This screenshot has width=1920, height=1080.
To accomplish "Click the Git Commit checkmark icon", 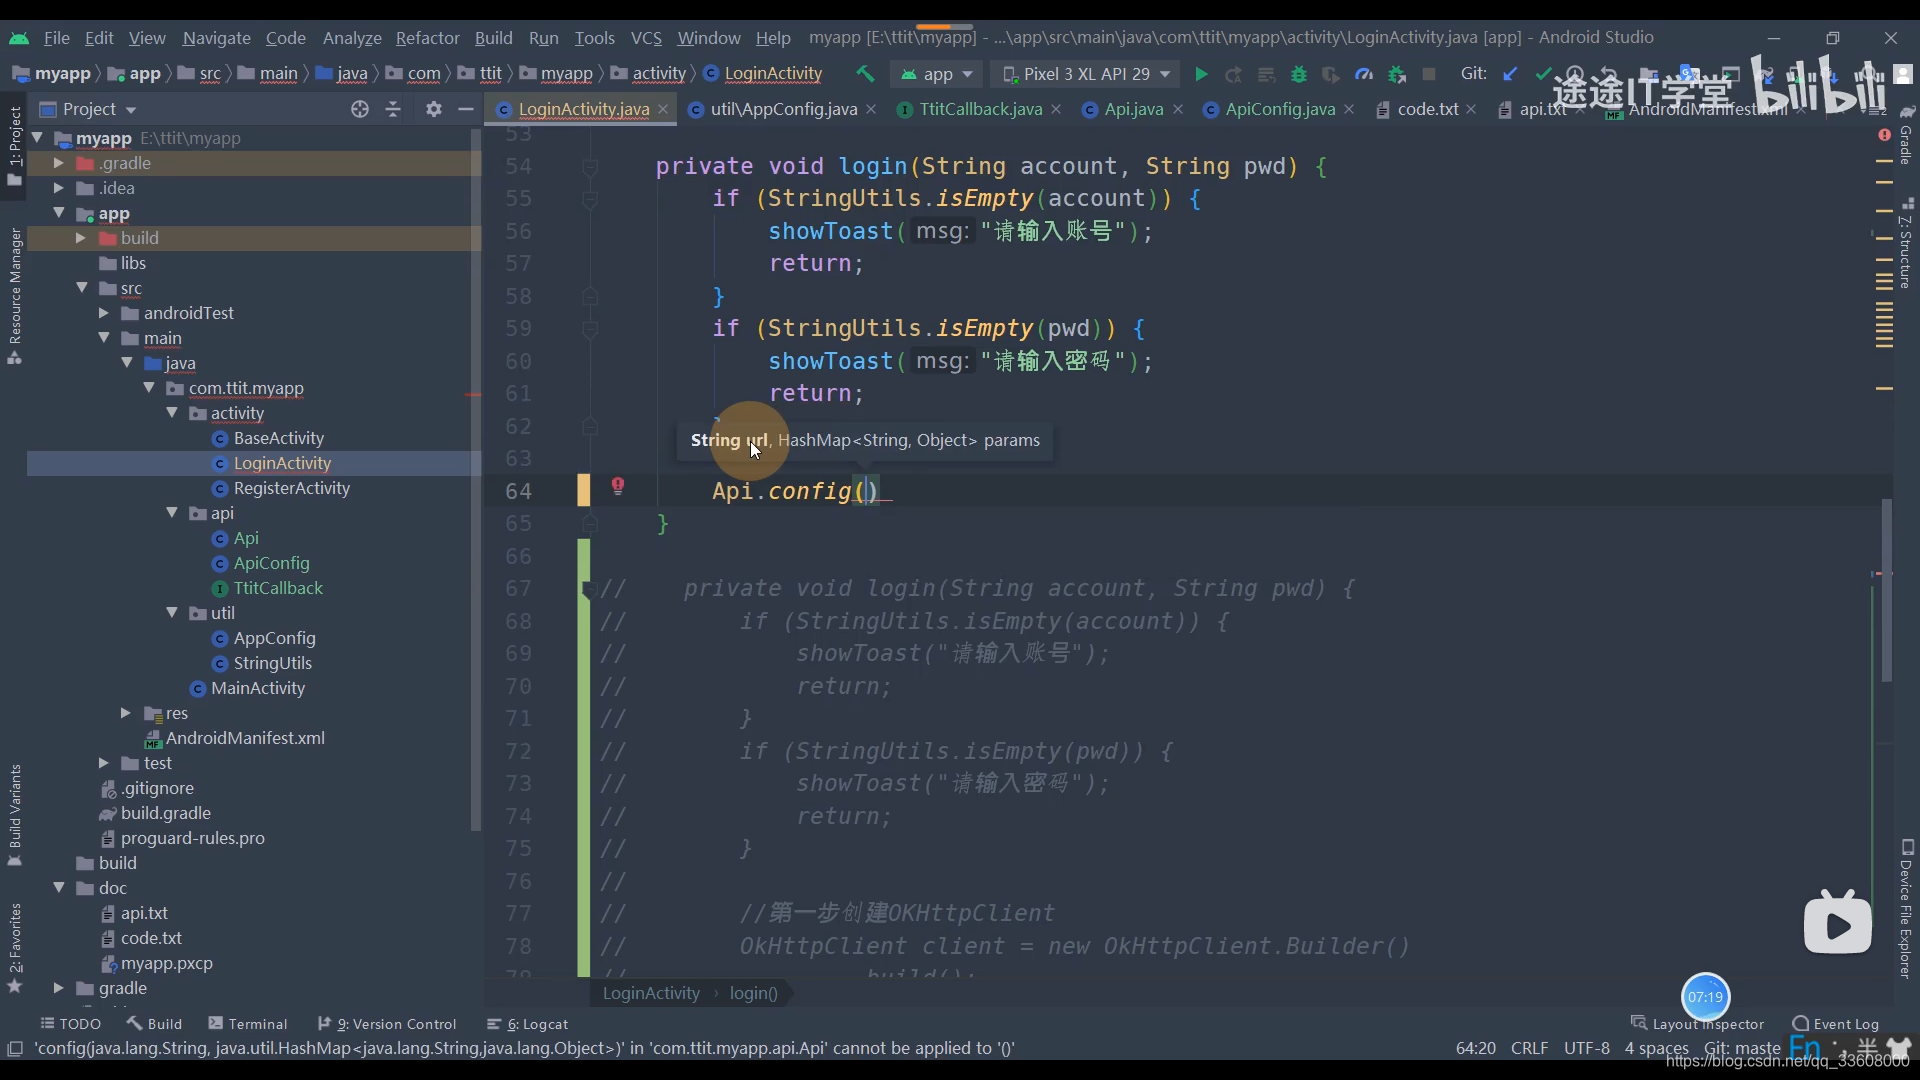I will point(1543,74).
